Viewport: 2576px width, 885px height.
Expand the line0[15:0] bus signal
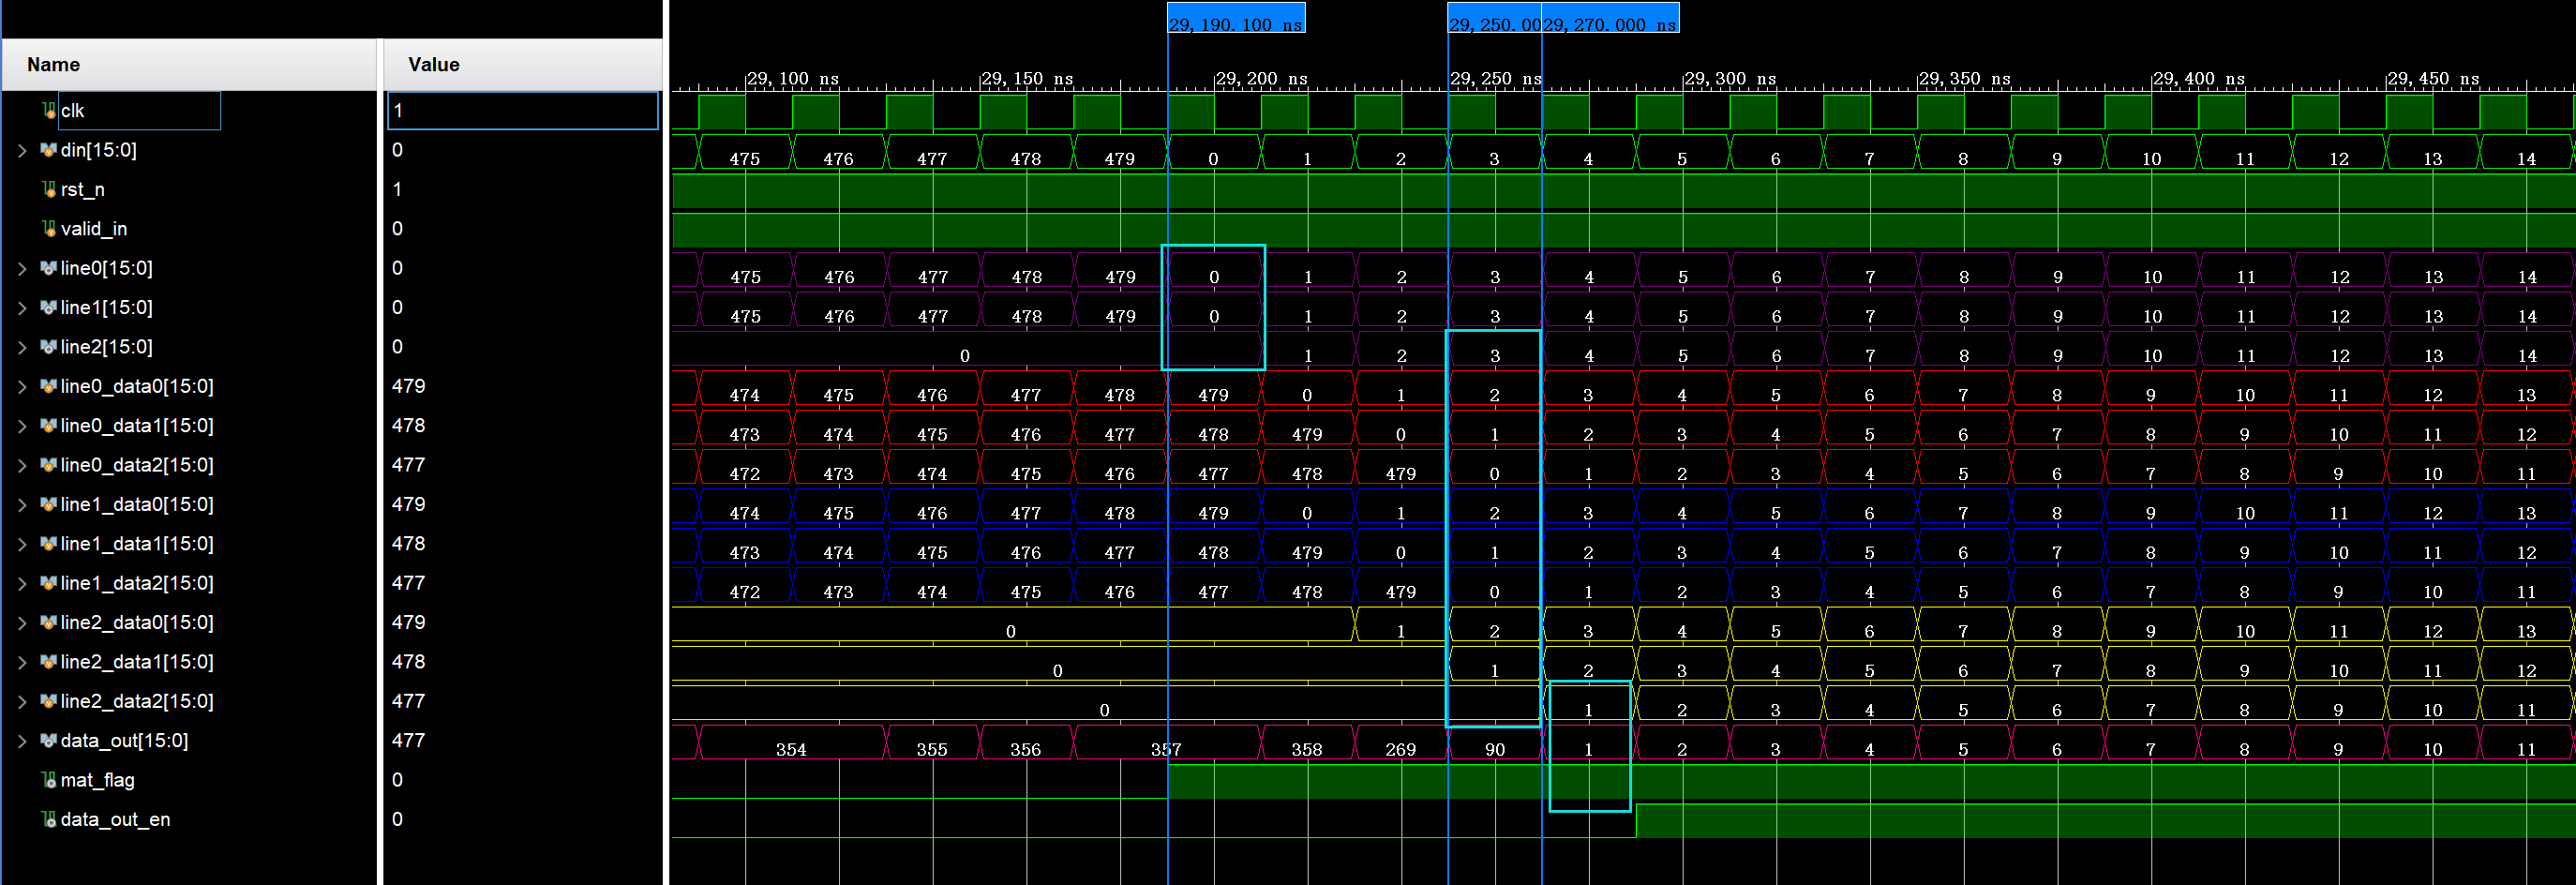(22, 268)
